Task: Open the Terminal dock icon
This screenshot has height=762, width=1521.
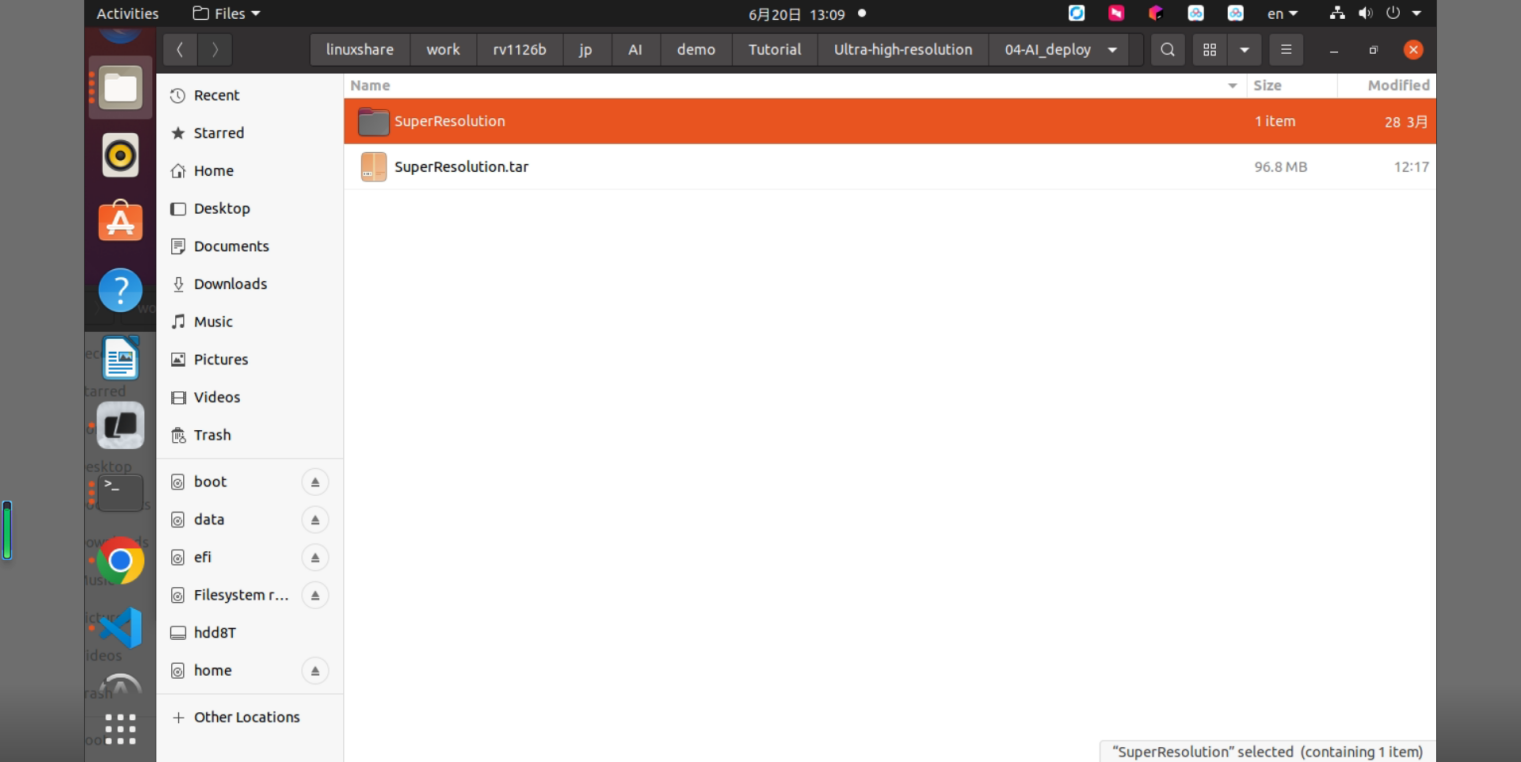Action: click(x=120, y=492)
